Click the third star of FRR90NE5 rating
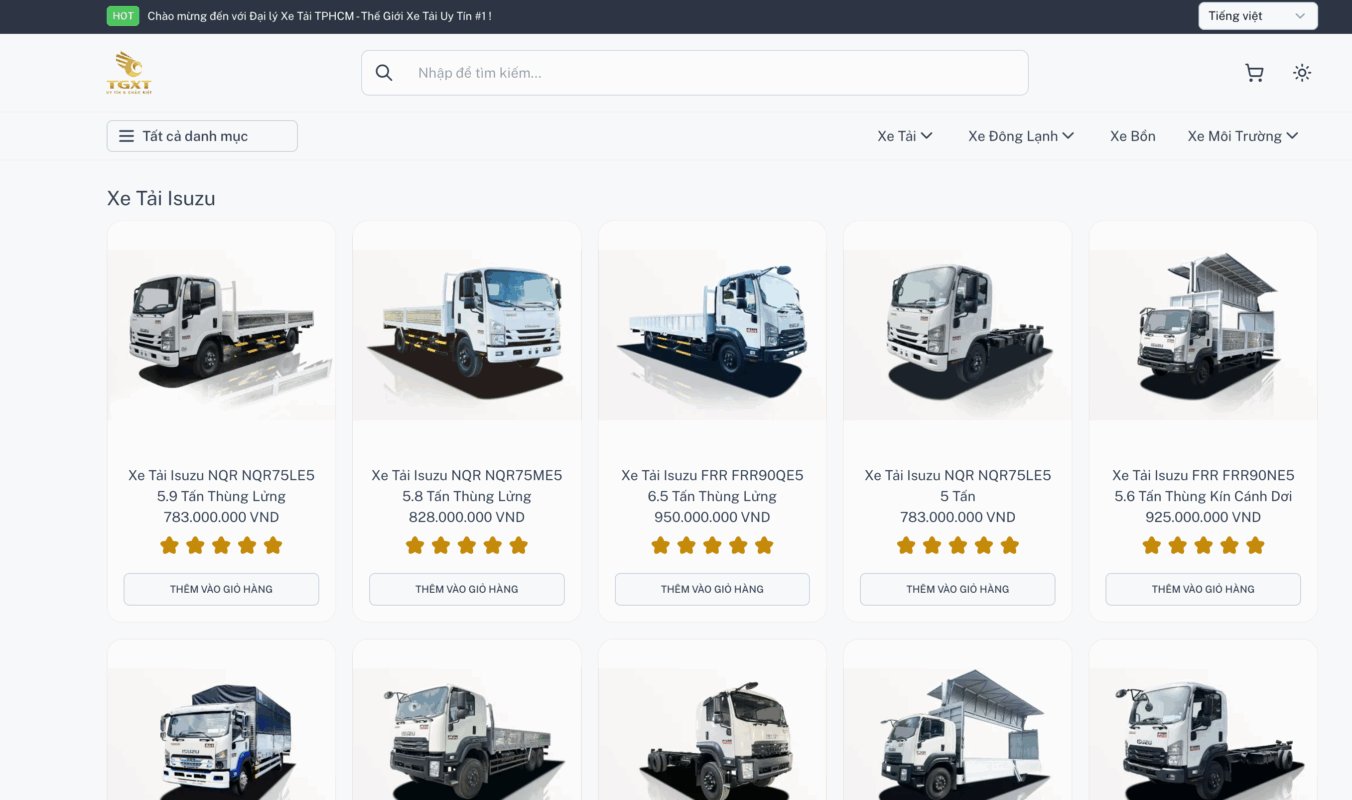Image resolution: width=1352 pixels, height=800 pixels. (1203, 545)
